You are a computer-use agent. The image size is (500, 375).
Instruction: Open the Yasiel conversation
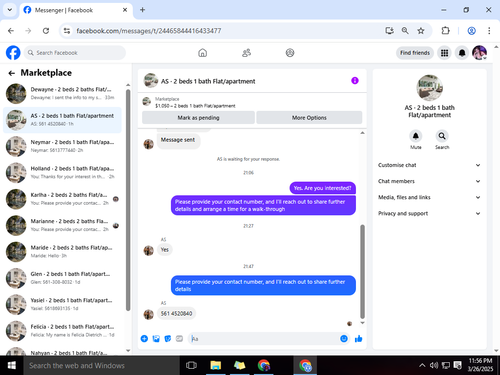(x=62, y=304)
